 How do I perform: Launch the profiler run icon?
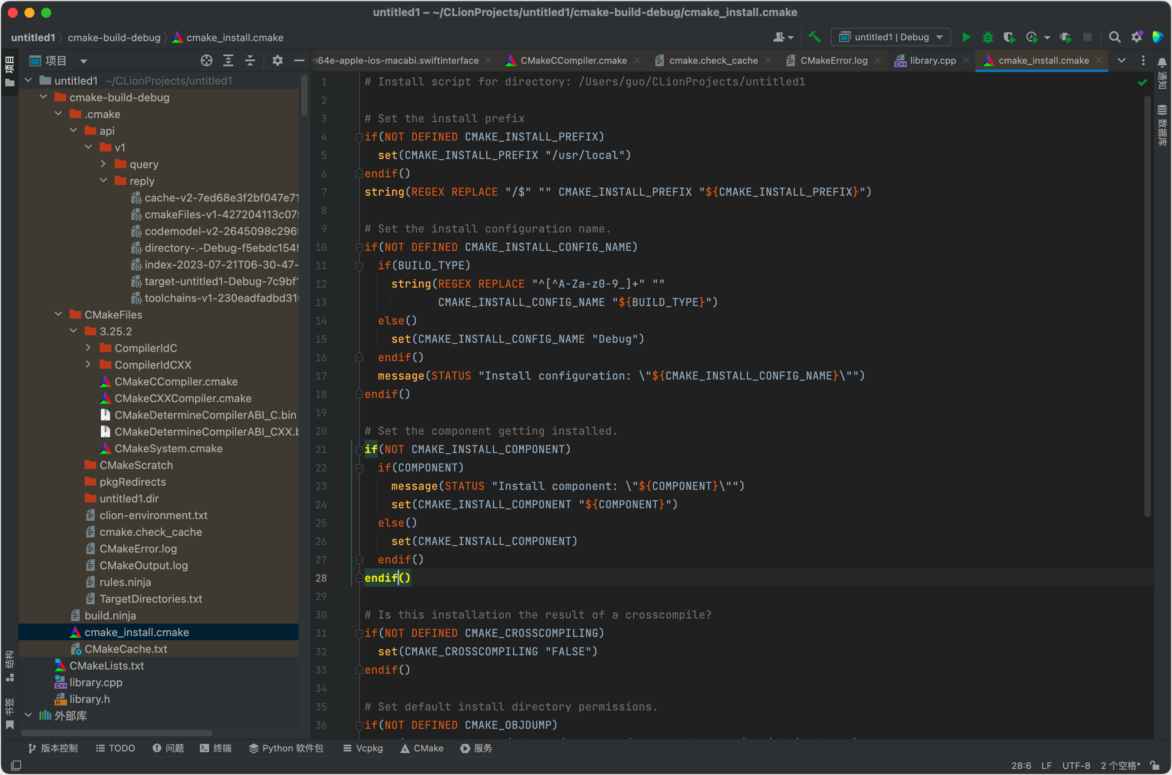[1031, 37]
